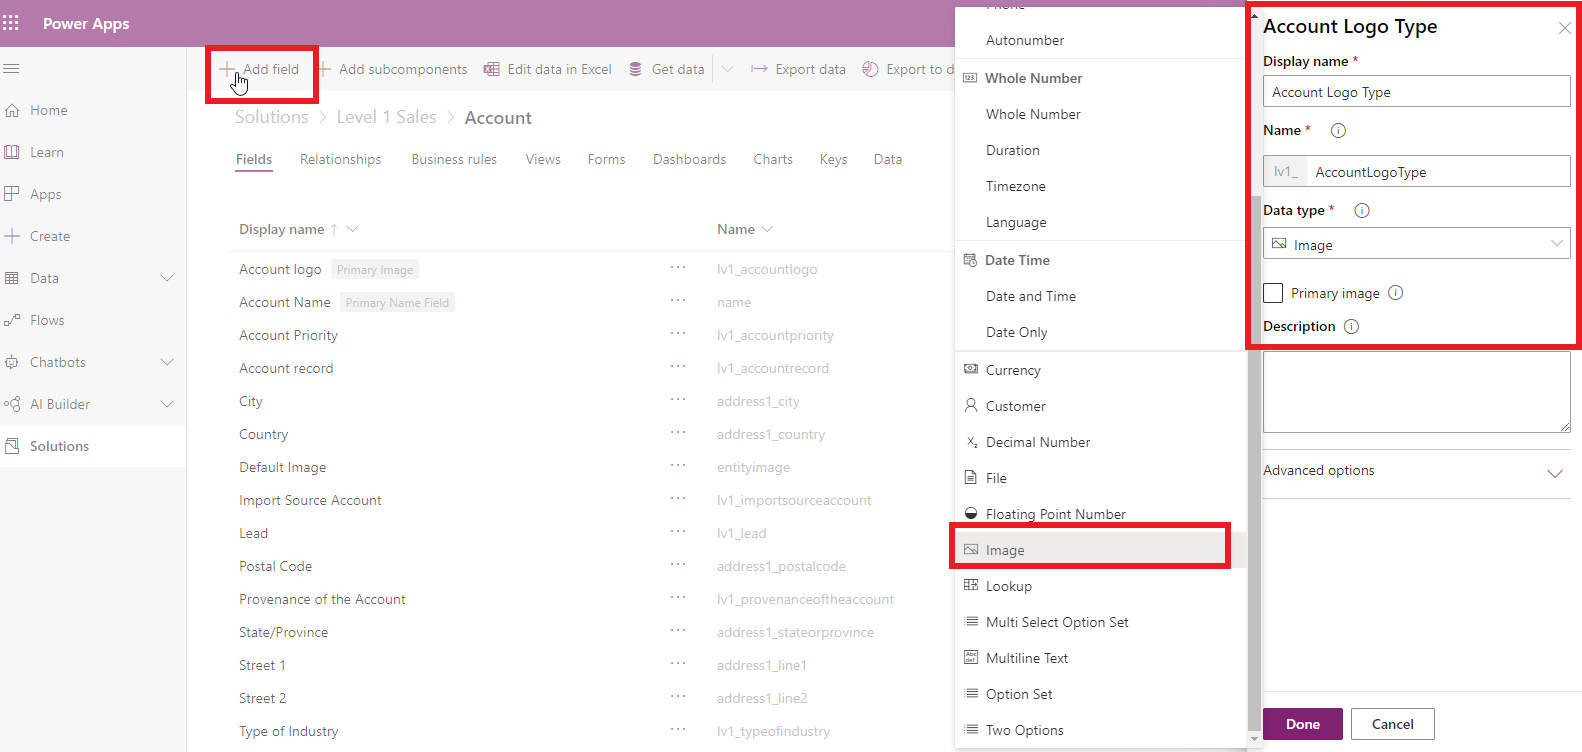
Task: Open more options for Country row
Action: pyautogui.click(x=678, y=433)
